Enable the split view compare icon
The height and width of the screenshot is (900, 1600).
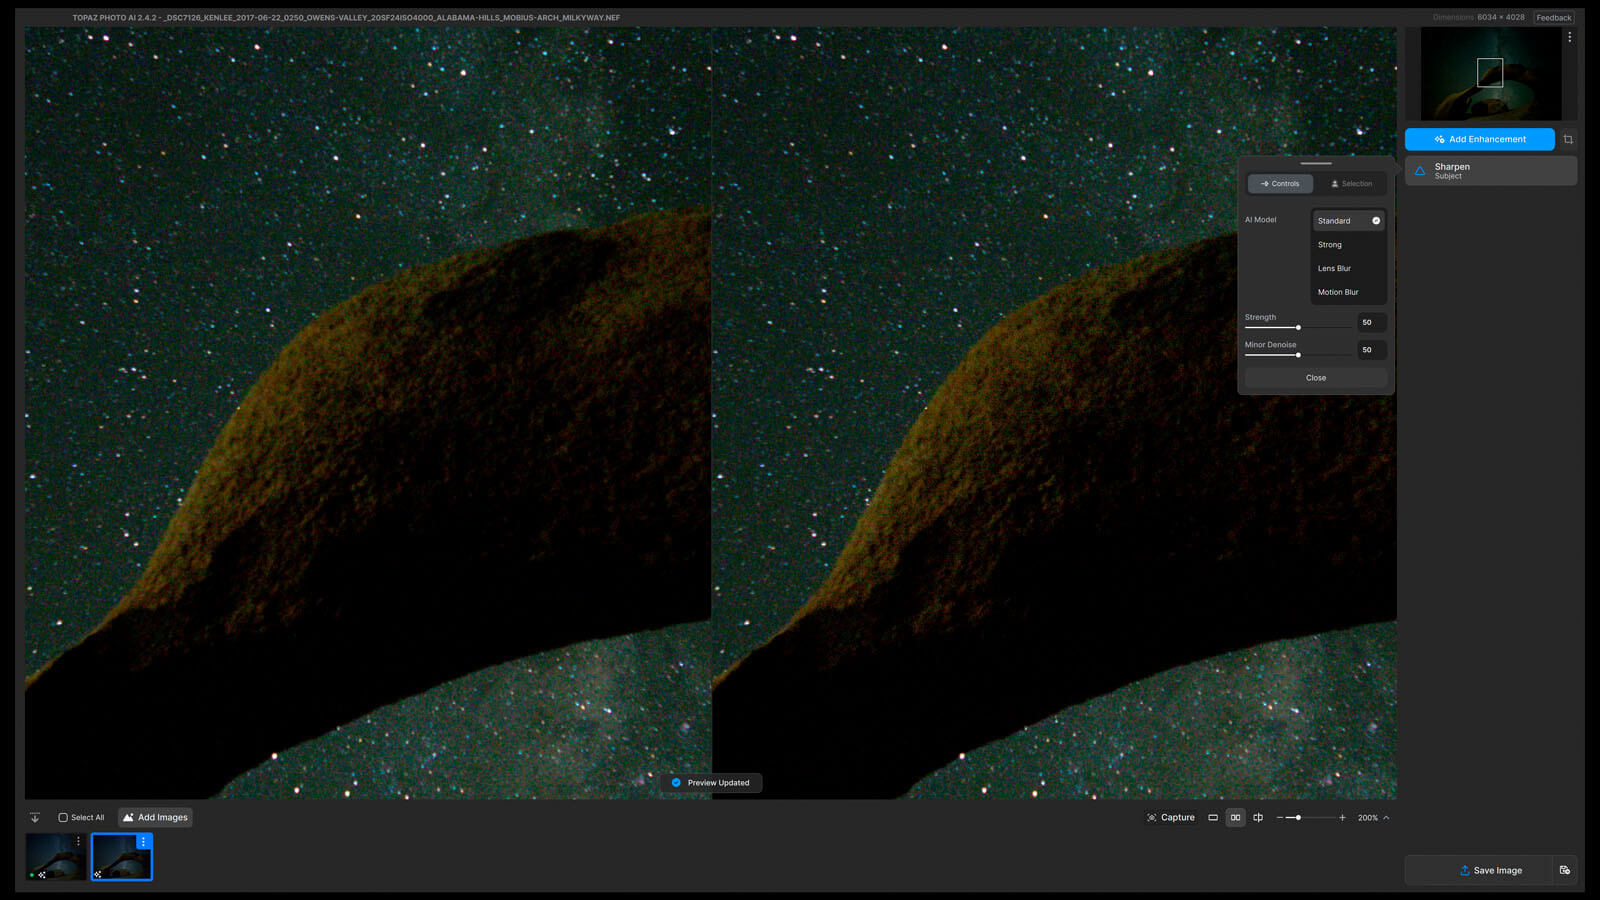[1258, 818]
